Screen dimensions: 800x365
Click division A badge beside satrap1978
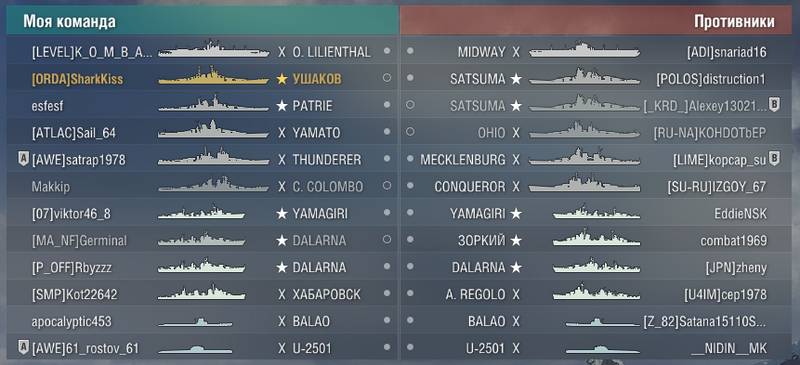[22, 159]
